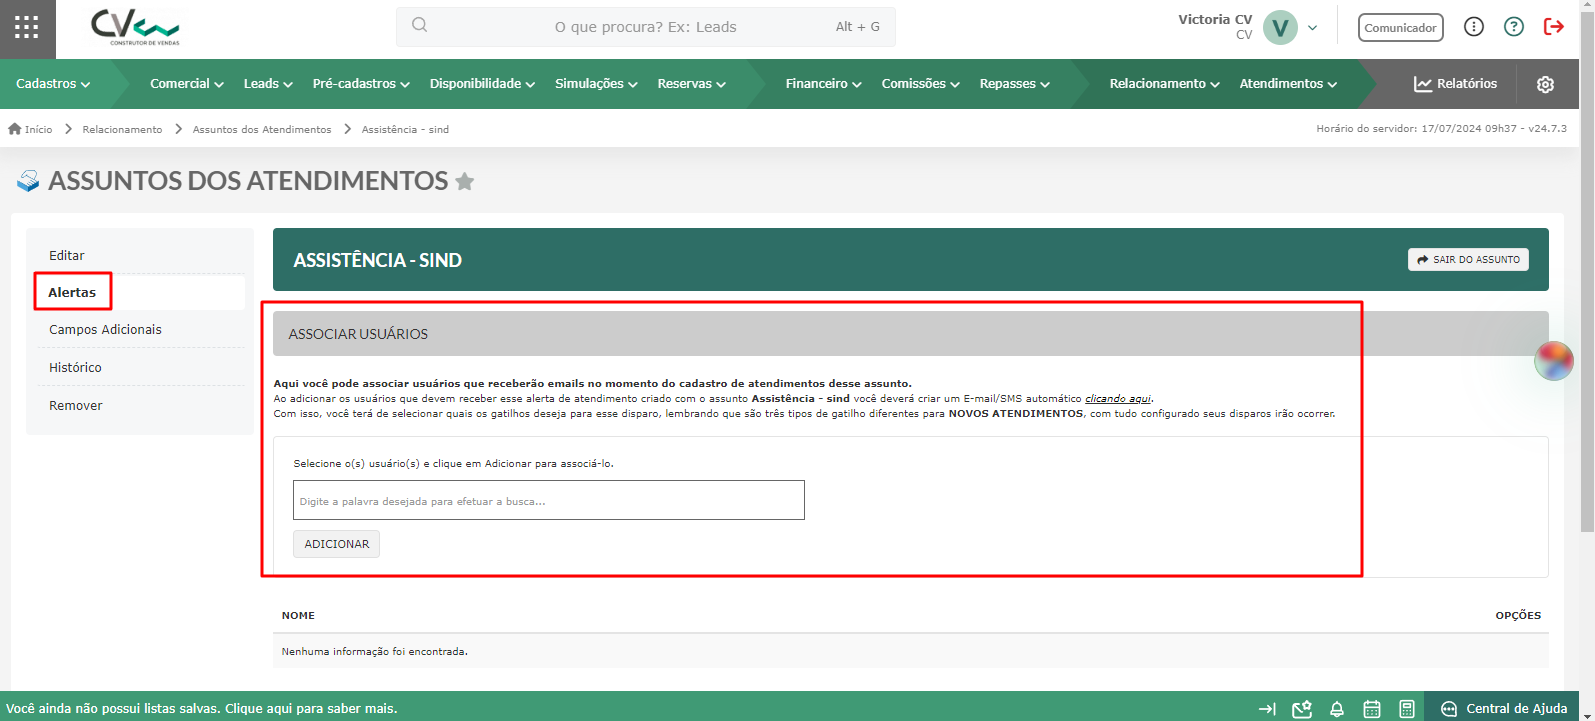The width and height of the screenshot is (1595, 721).
Task: Expand the Comercial menu
Action: [x=187, y=84]
